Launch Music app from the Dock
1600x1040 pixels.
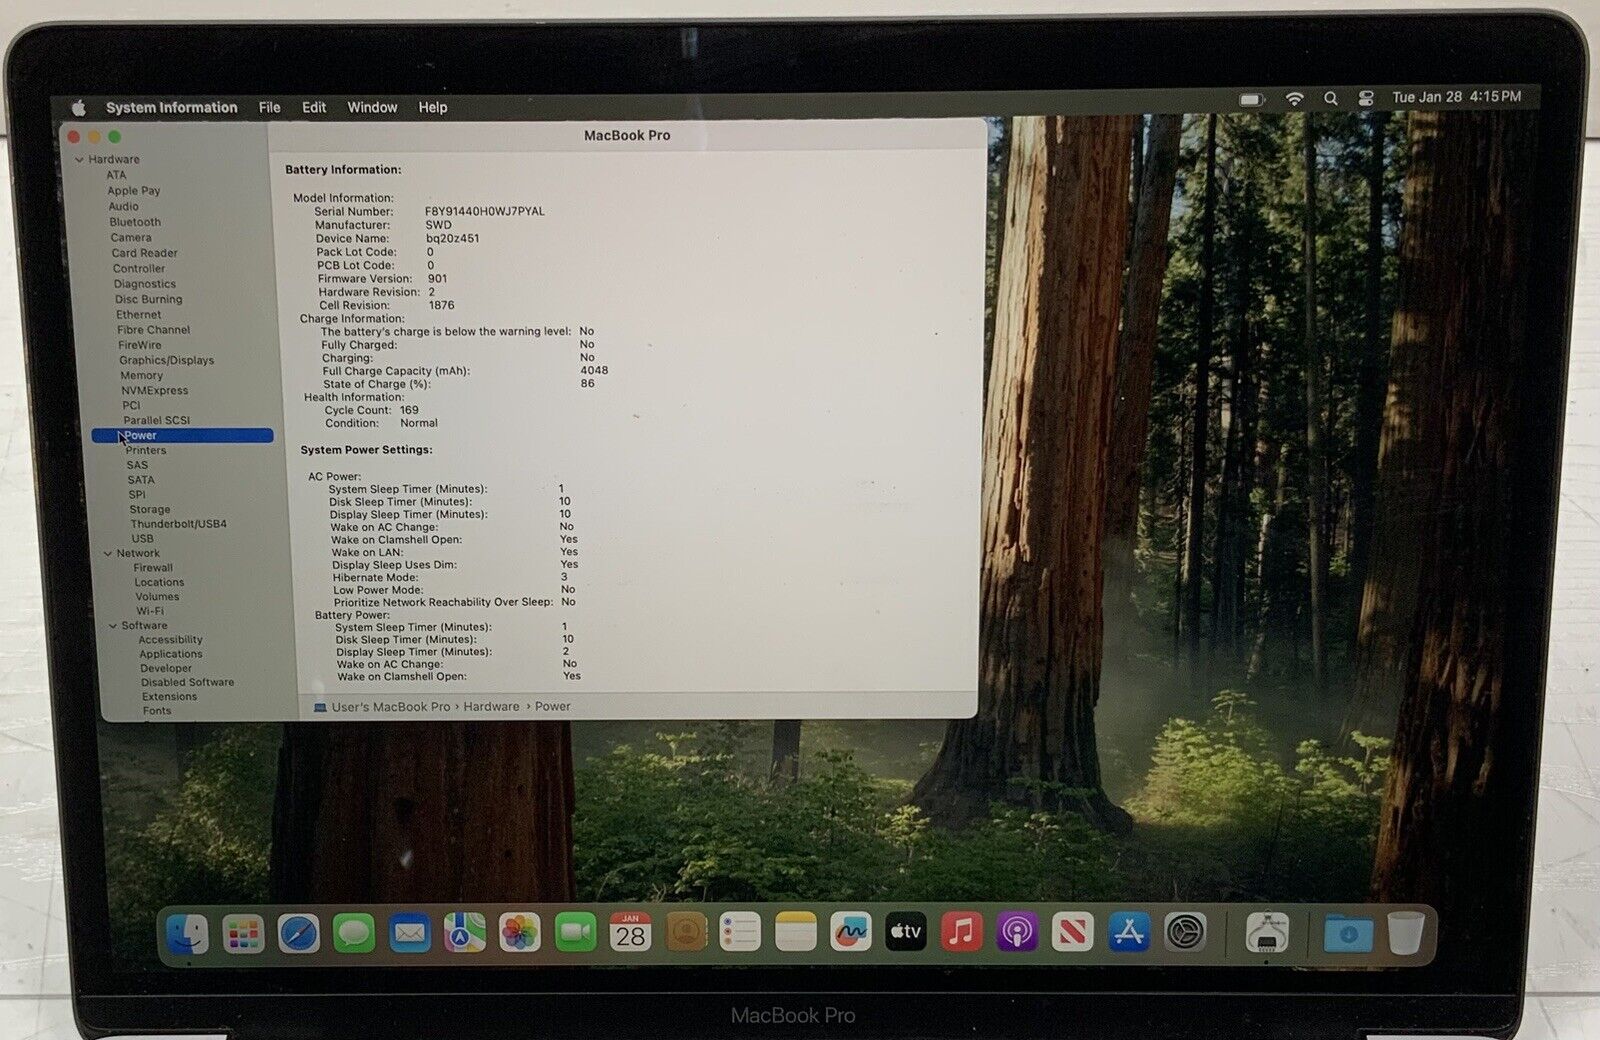pos(961,932)
